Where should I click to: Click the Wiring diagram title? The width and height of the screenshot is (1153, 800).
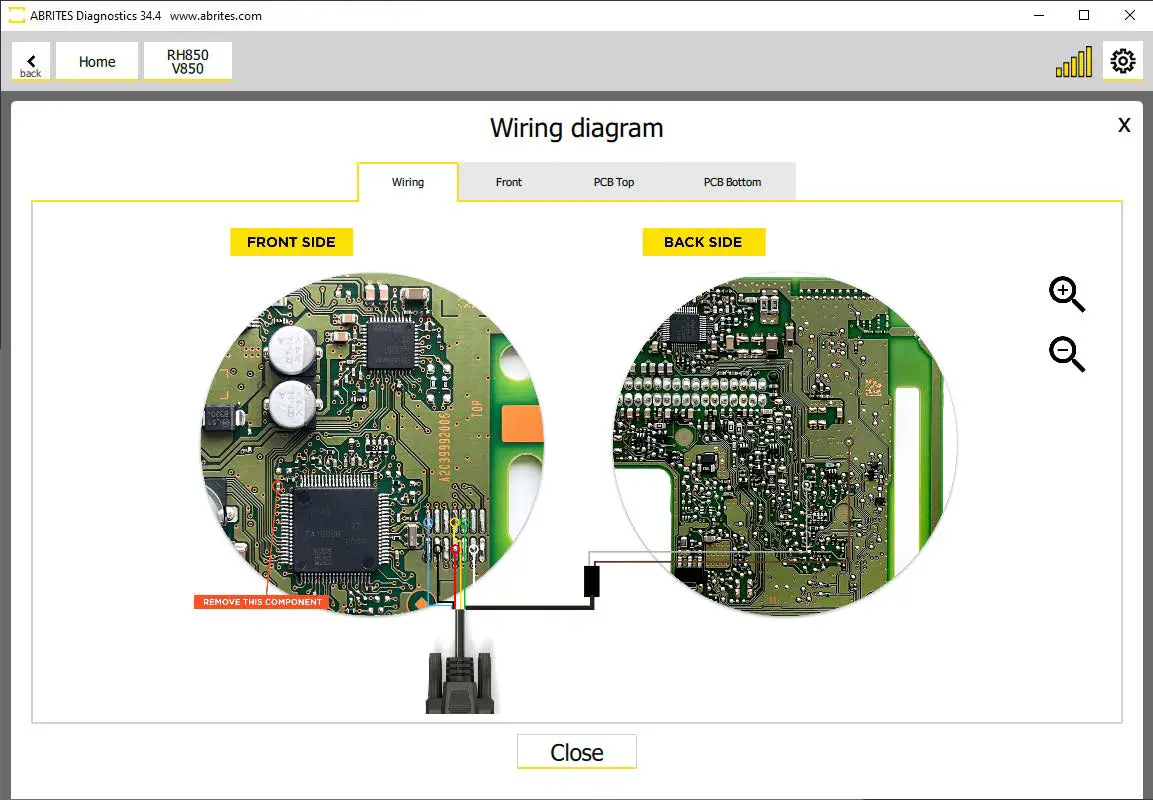point(576,128)
